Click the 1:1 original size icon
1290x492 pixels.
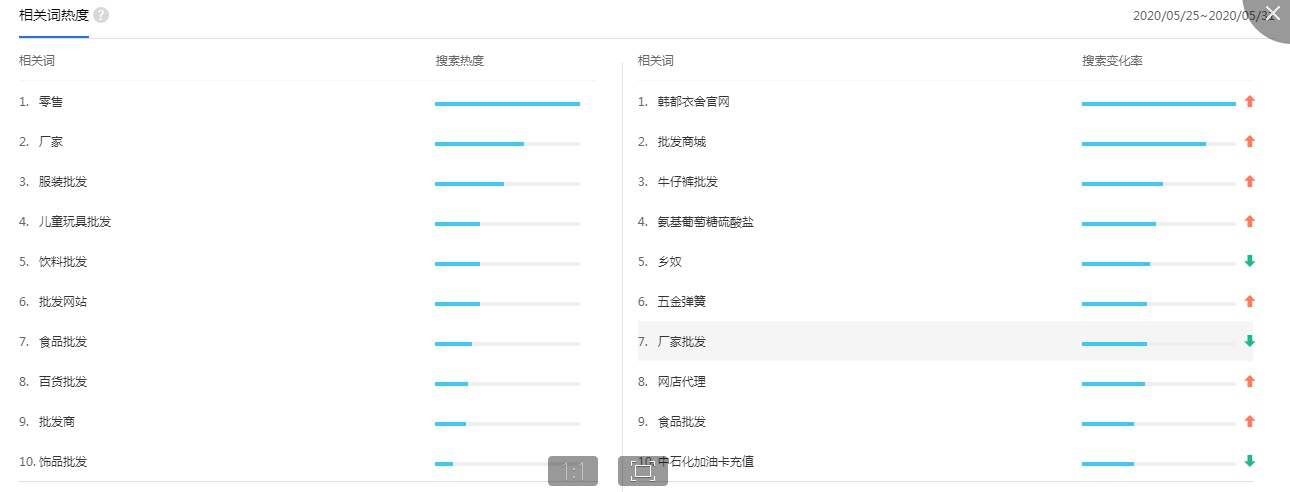(573, 471)
